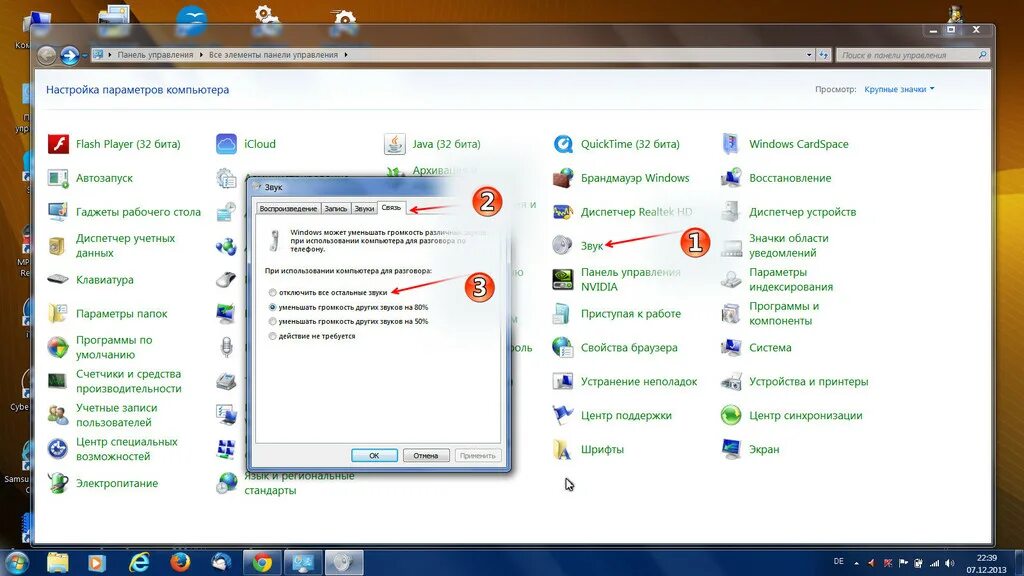This screenshot has width=1024, height=576.
Task: Open Диспетчер устройств
Action: [789, 212]
